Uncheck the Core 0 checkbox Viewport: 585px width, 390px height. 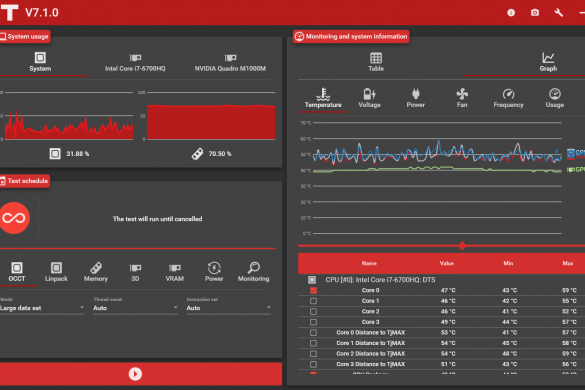click(313, 290)
